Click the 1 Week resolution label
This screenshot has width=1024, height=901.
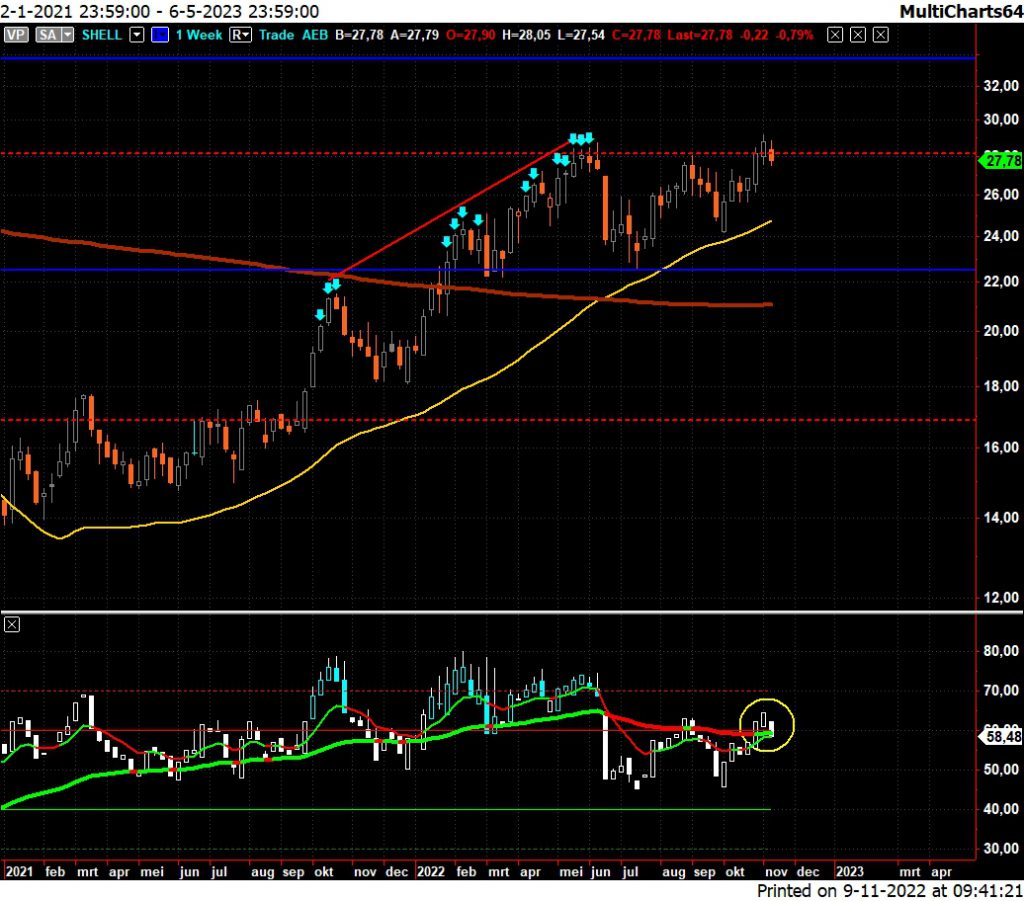tap(198, 35)
